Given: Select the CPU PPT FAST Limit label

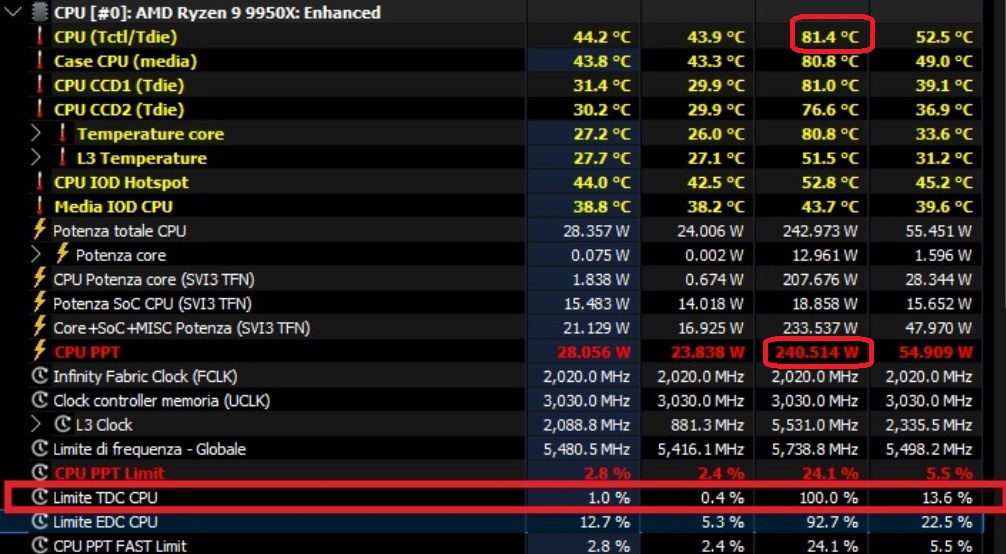Looking at the screenshot, I should [120, 546].
